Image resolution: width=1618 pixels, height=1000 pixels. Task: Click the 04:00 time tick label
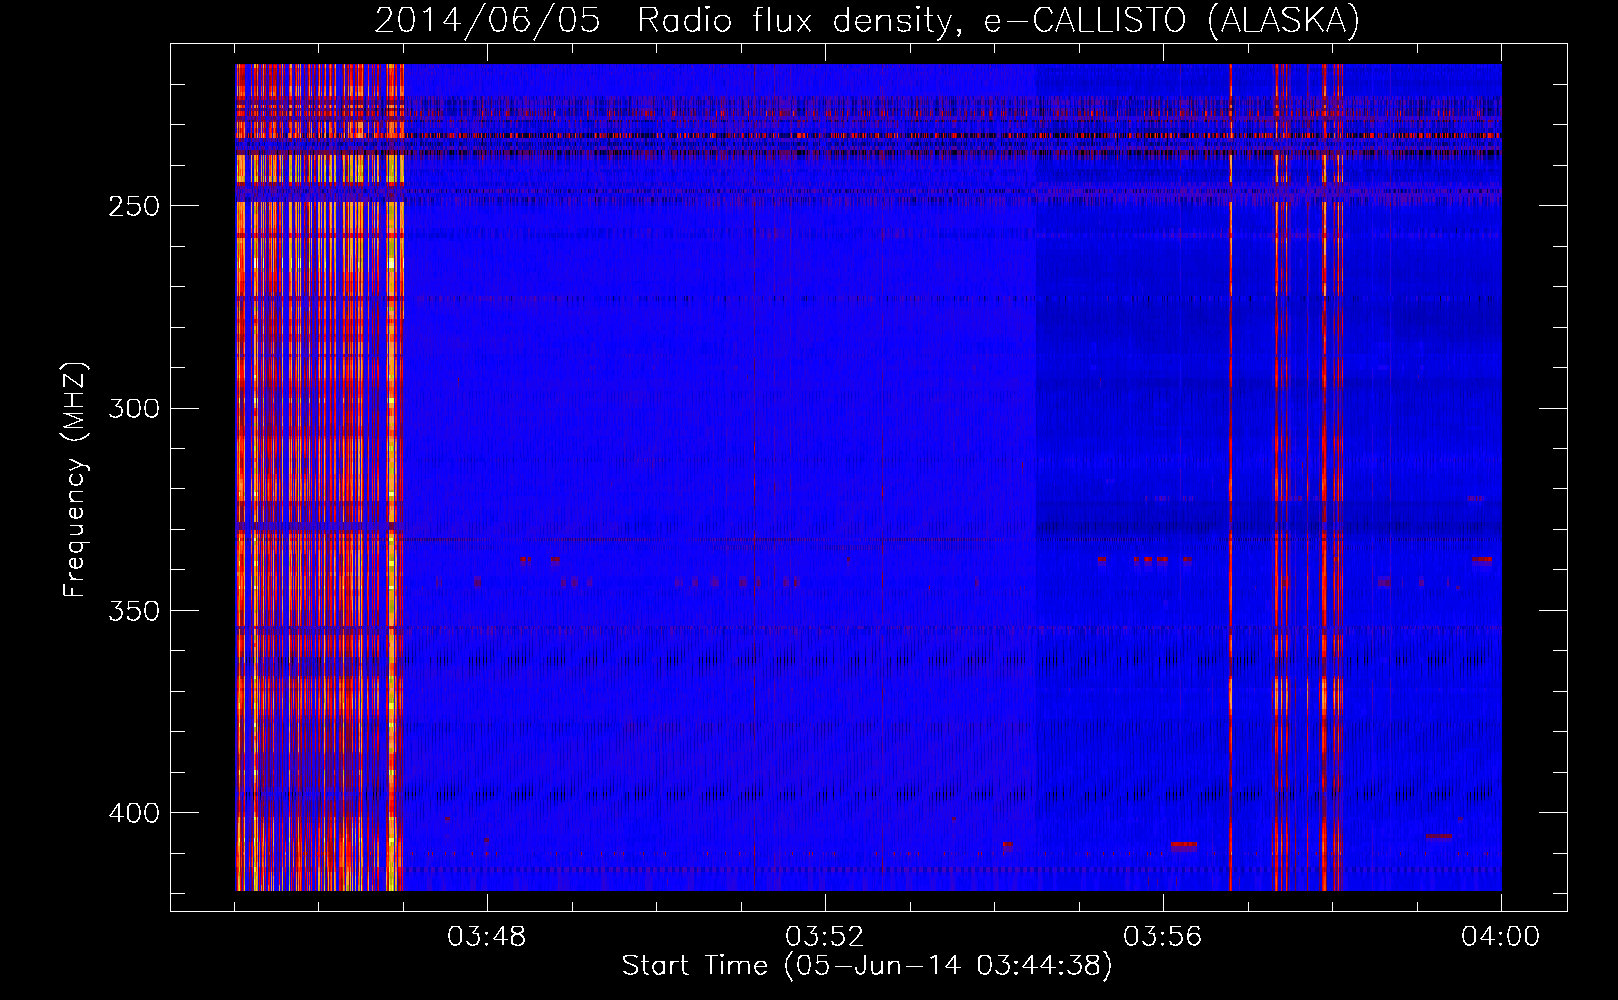click(x=1501, y=937)
